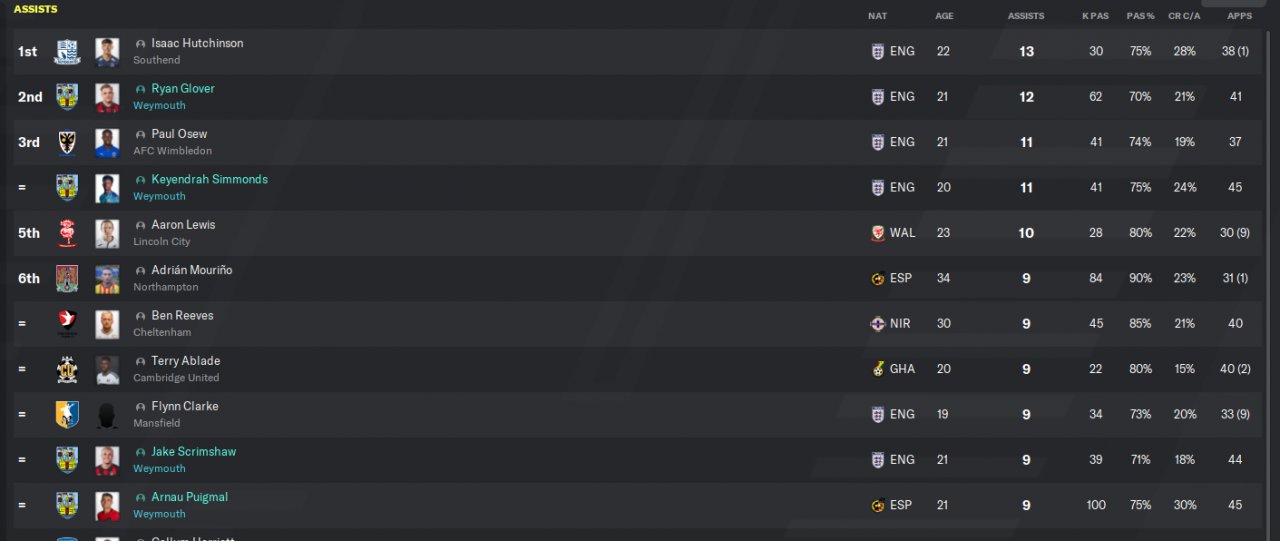Viewport: 1280px width, 541px height.
Task: Click the Wales flag next to Aaron Lewis
Action: (x=878, y=233)
